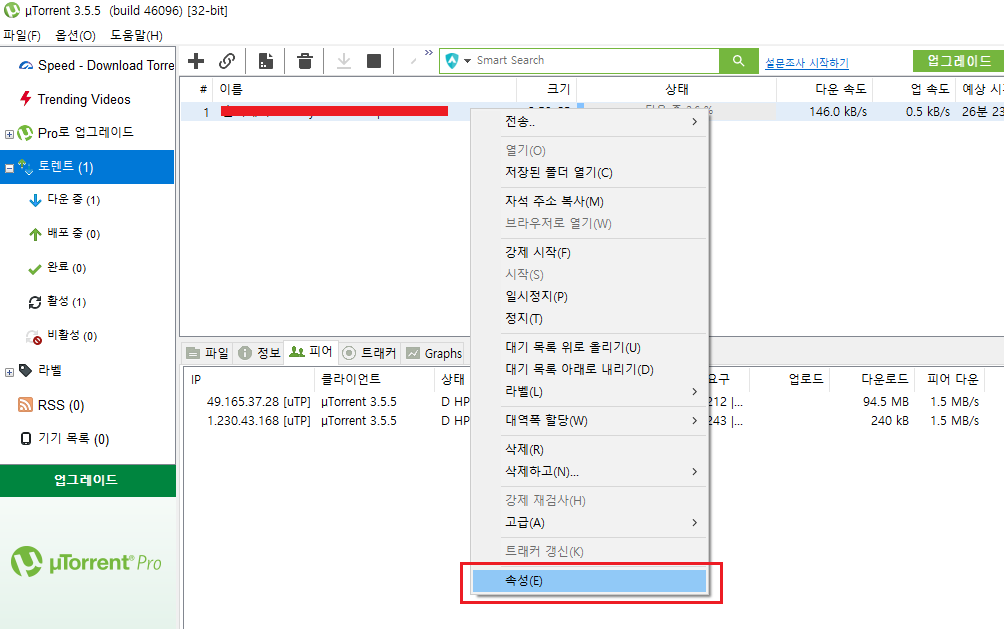Click the µTorrent Pro banner logo
This screenshot has width=1004, height=629.
86,562
